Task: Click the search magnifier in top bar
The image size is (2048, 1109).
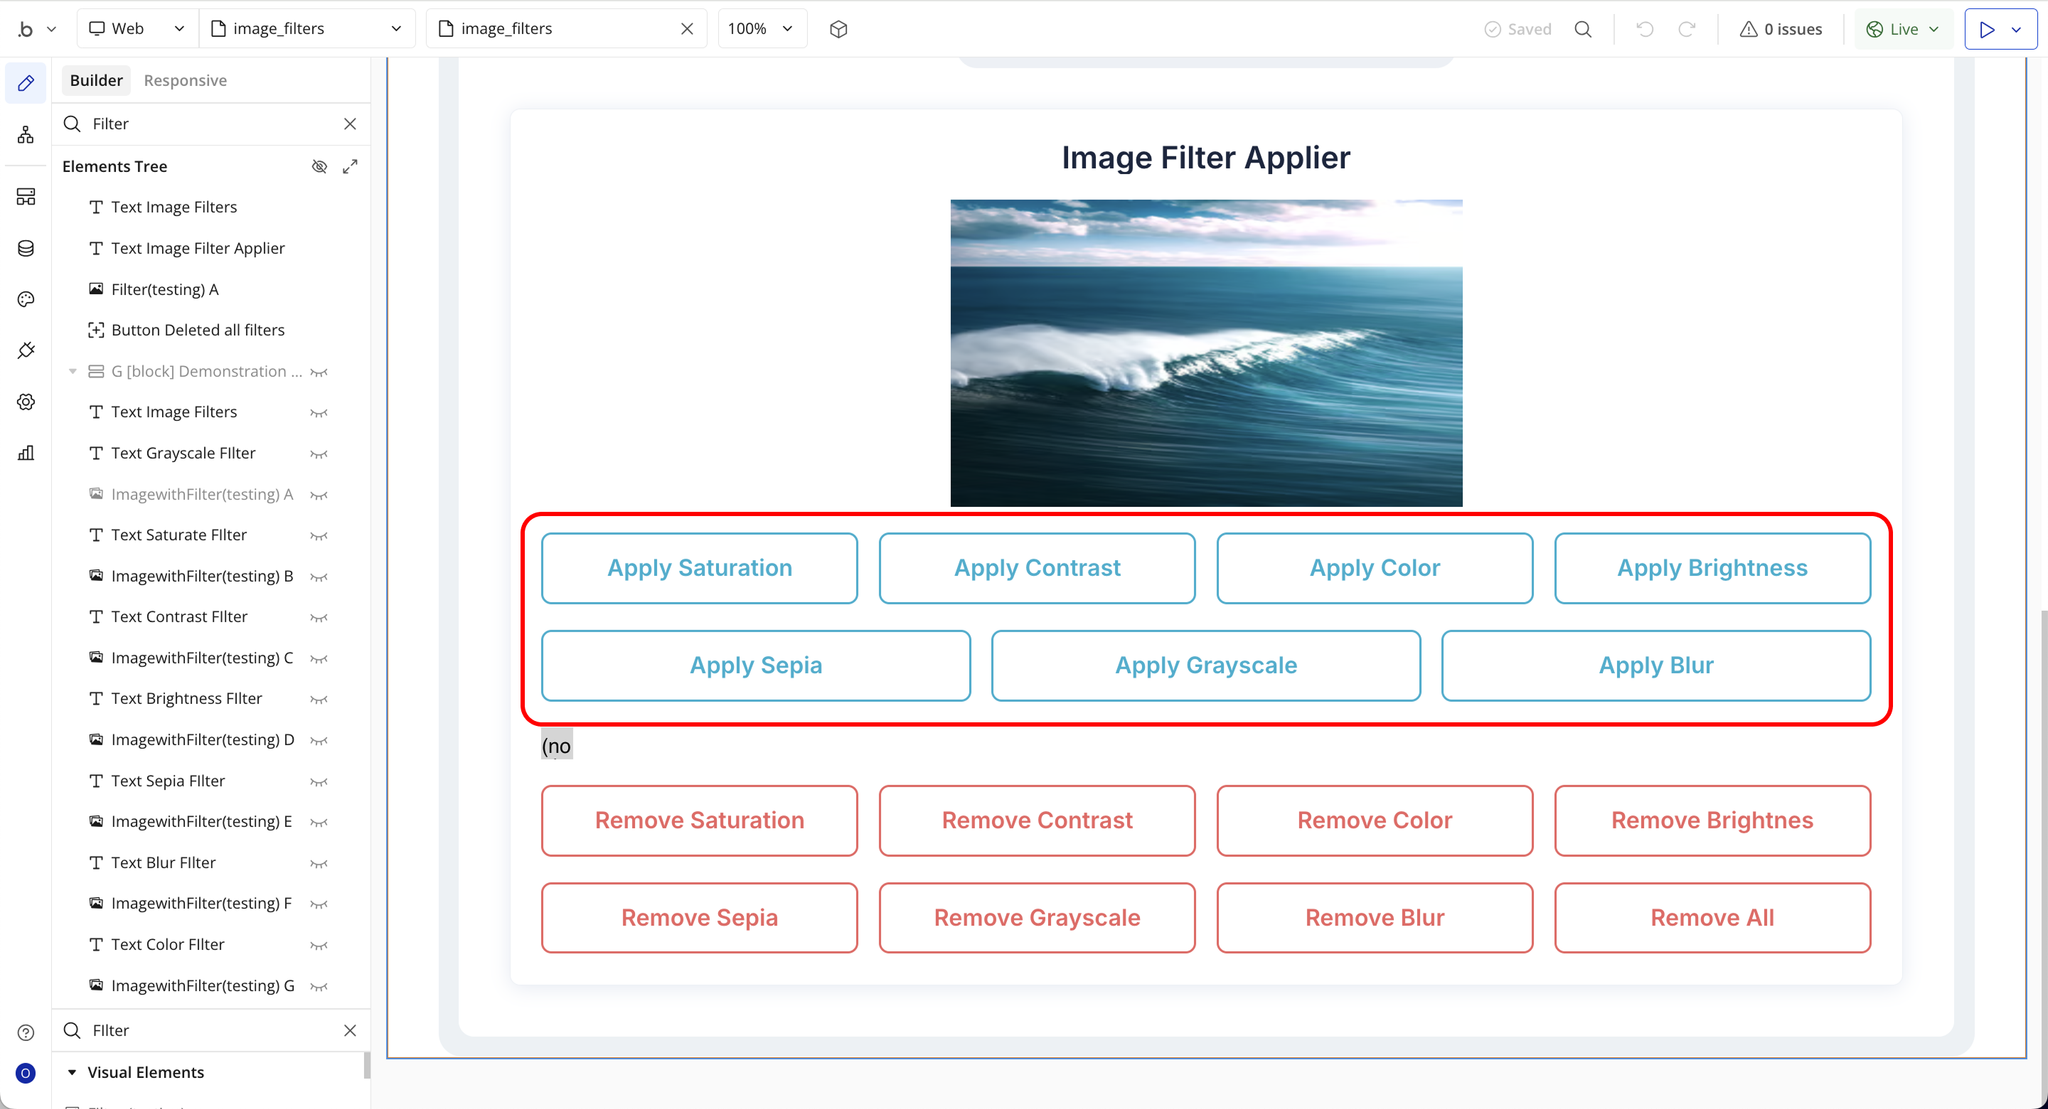Action: pos(1583,29)
